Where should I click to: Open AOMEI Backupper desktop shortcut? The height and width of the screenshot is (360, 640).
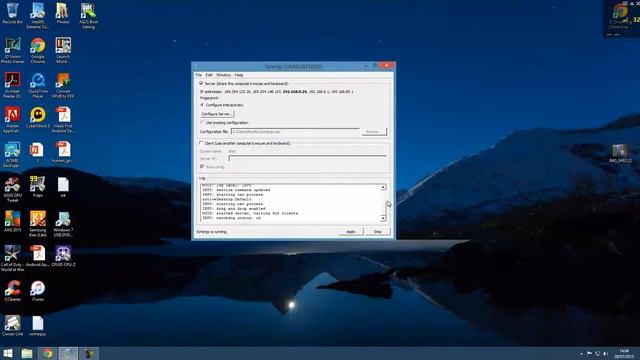tap(13, 154)
